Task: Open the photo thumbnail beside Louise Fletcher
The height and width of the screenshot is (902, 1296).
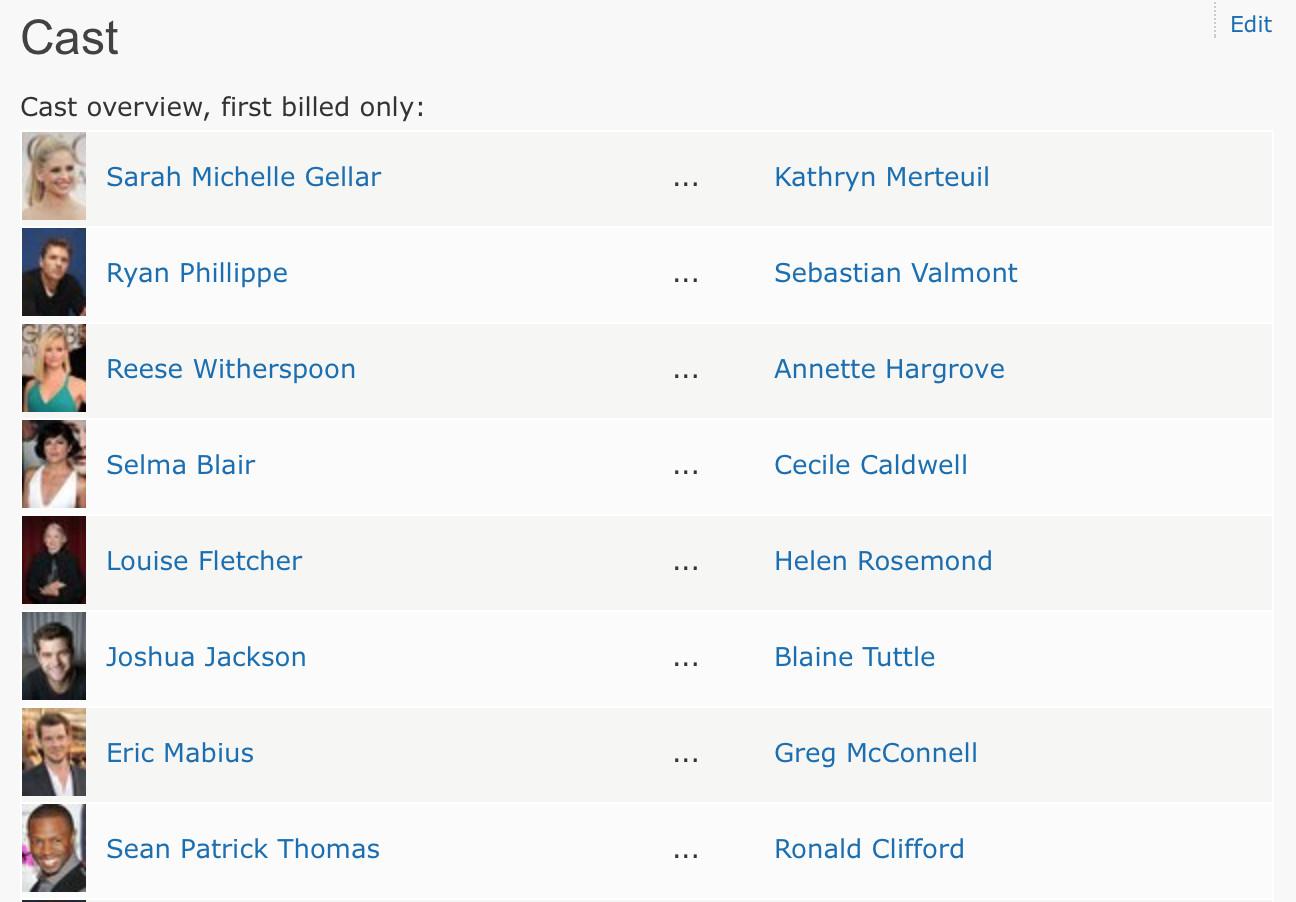Action: [54, 560]
